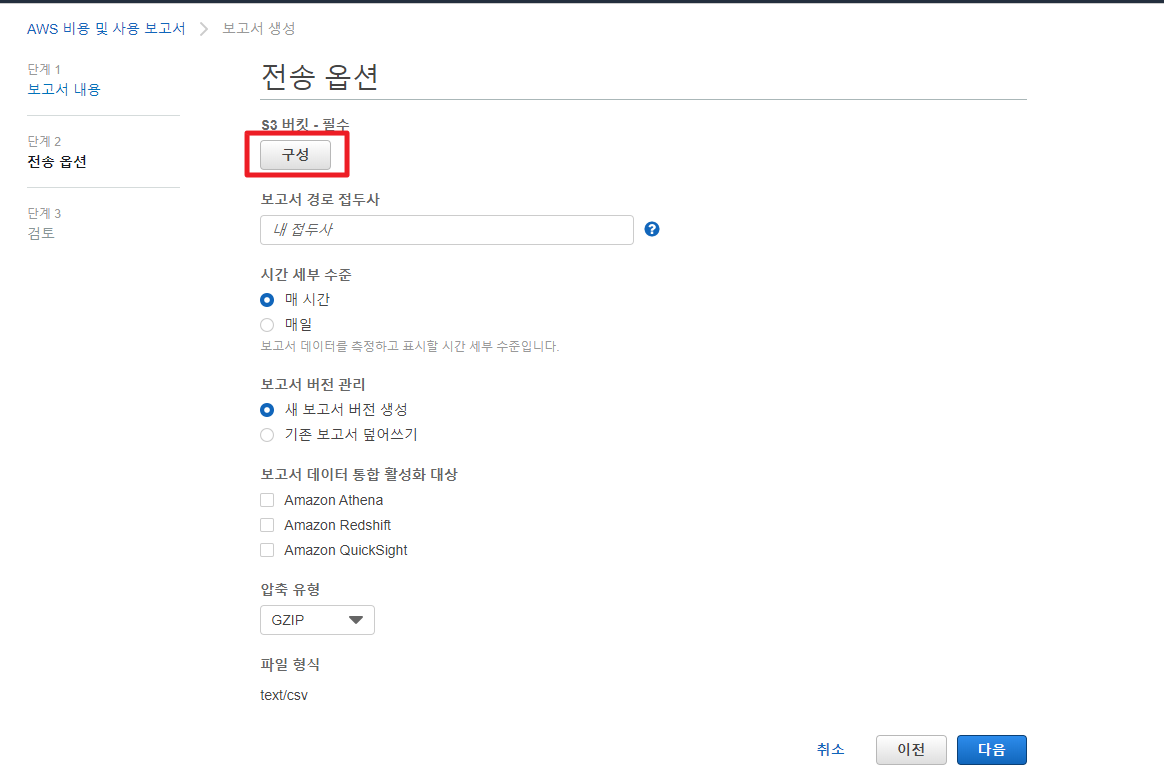
Task: Click the 취소 link
Action: pos(830,749)
